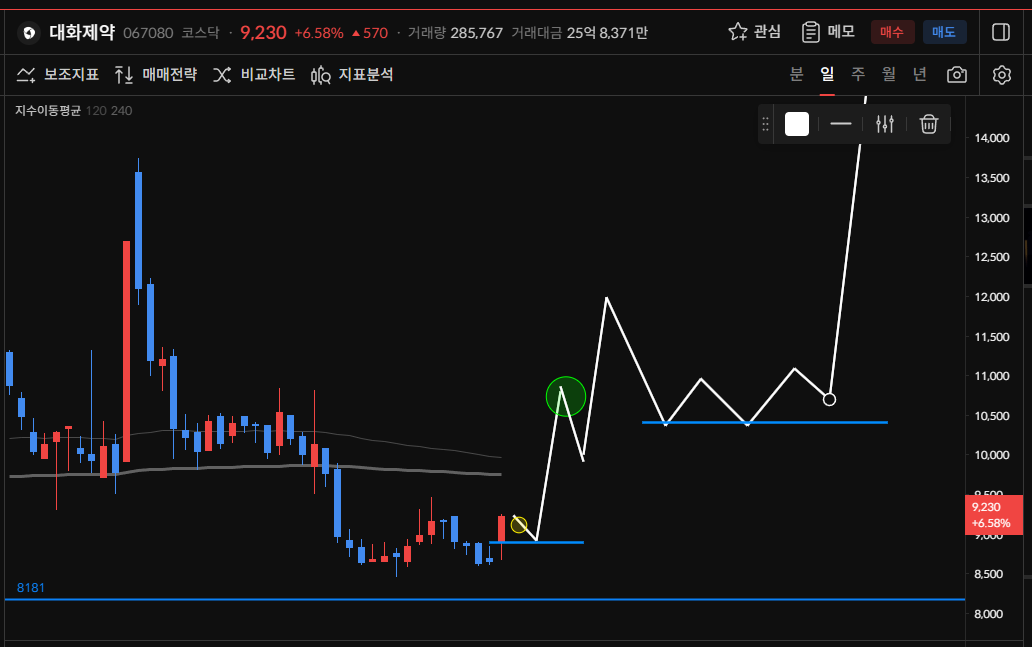Viewport: 1032px width, 647px height.
Task: Click the blue 매도 sell button
Action: tap(944, 32)
